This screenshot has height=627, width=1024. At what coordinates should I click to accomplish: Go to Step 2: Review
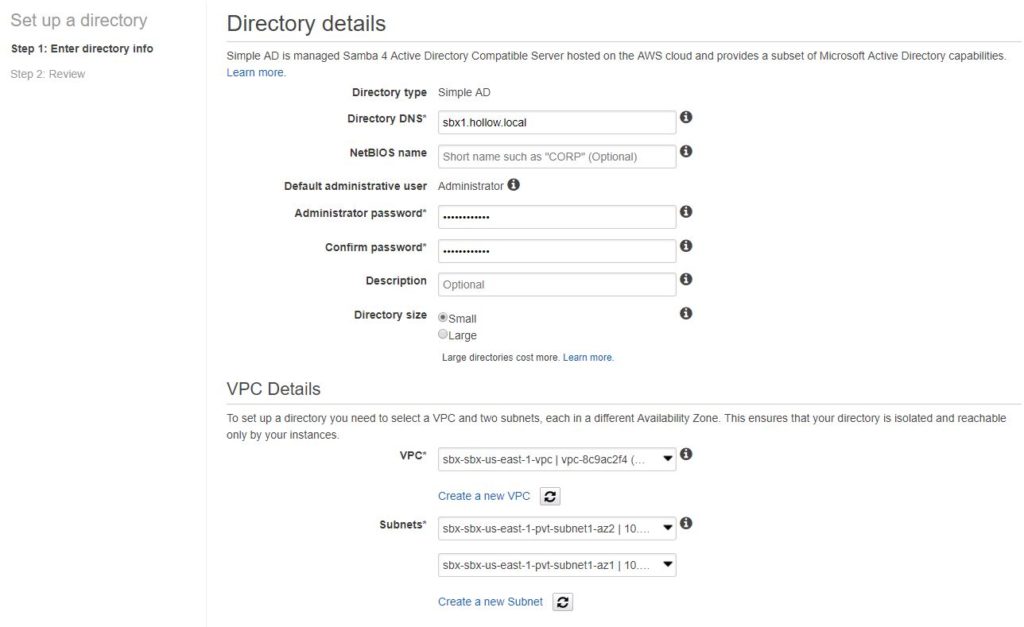coord(48,74)
